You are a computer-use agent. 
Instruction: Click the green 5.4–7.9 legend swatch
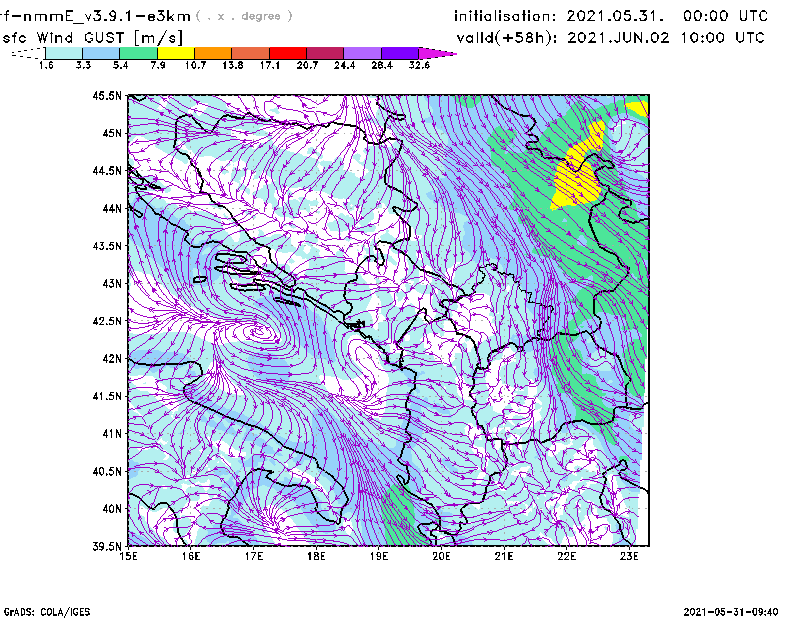pos(138,53)
